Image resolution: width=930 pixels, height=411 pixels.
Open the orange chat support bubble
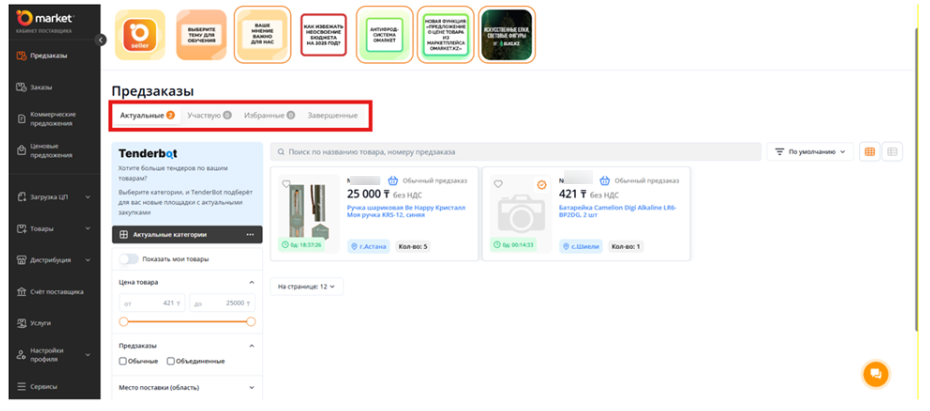[875, 374]
